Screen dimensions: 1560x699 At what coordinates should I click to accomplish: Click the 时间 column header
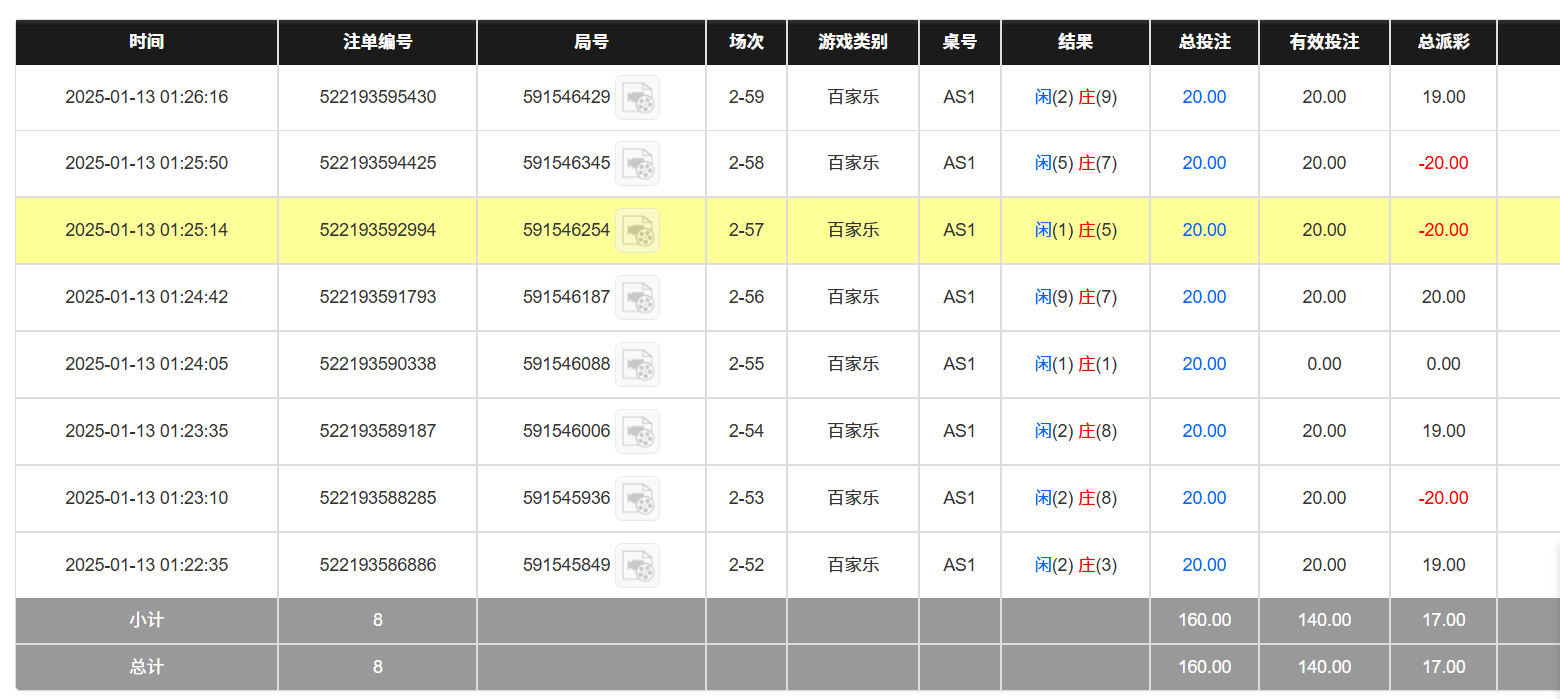(x=146, y=42)
